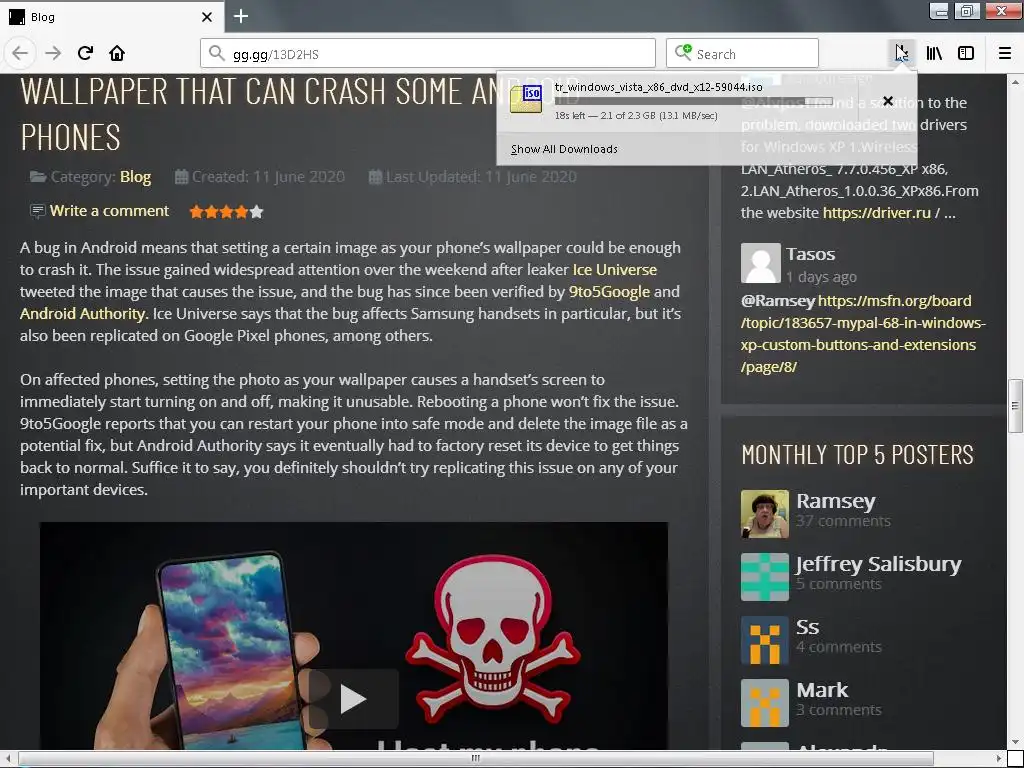Open the Downloads toolbar button
Viewport: 1024px width, 768px height.
(x=902, y=53)
